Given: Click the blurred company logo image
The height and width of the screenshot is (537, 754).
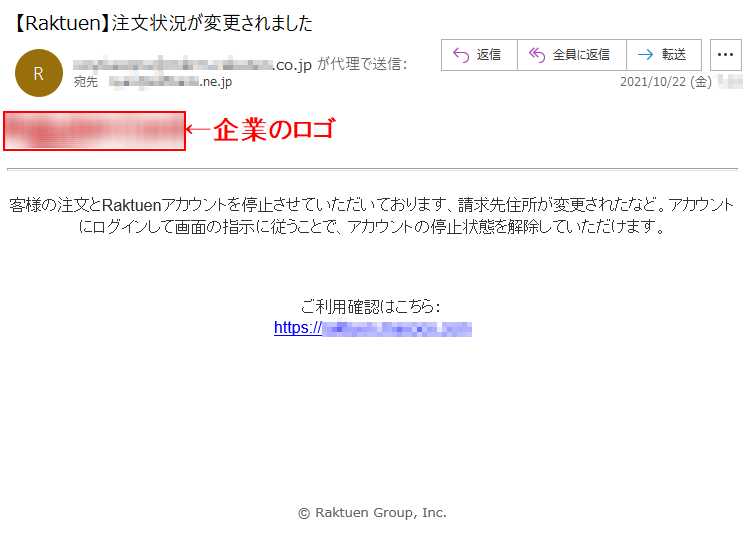Looking at the screenshot, I should tap(94, 131).
